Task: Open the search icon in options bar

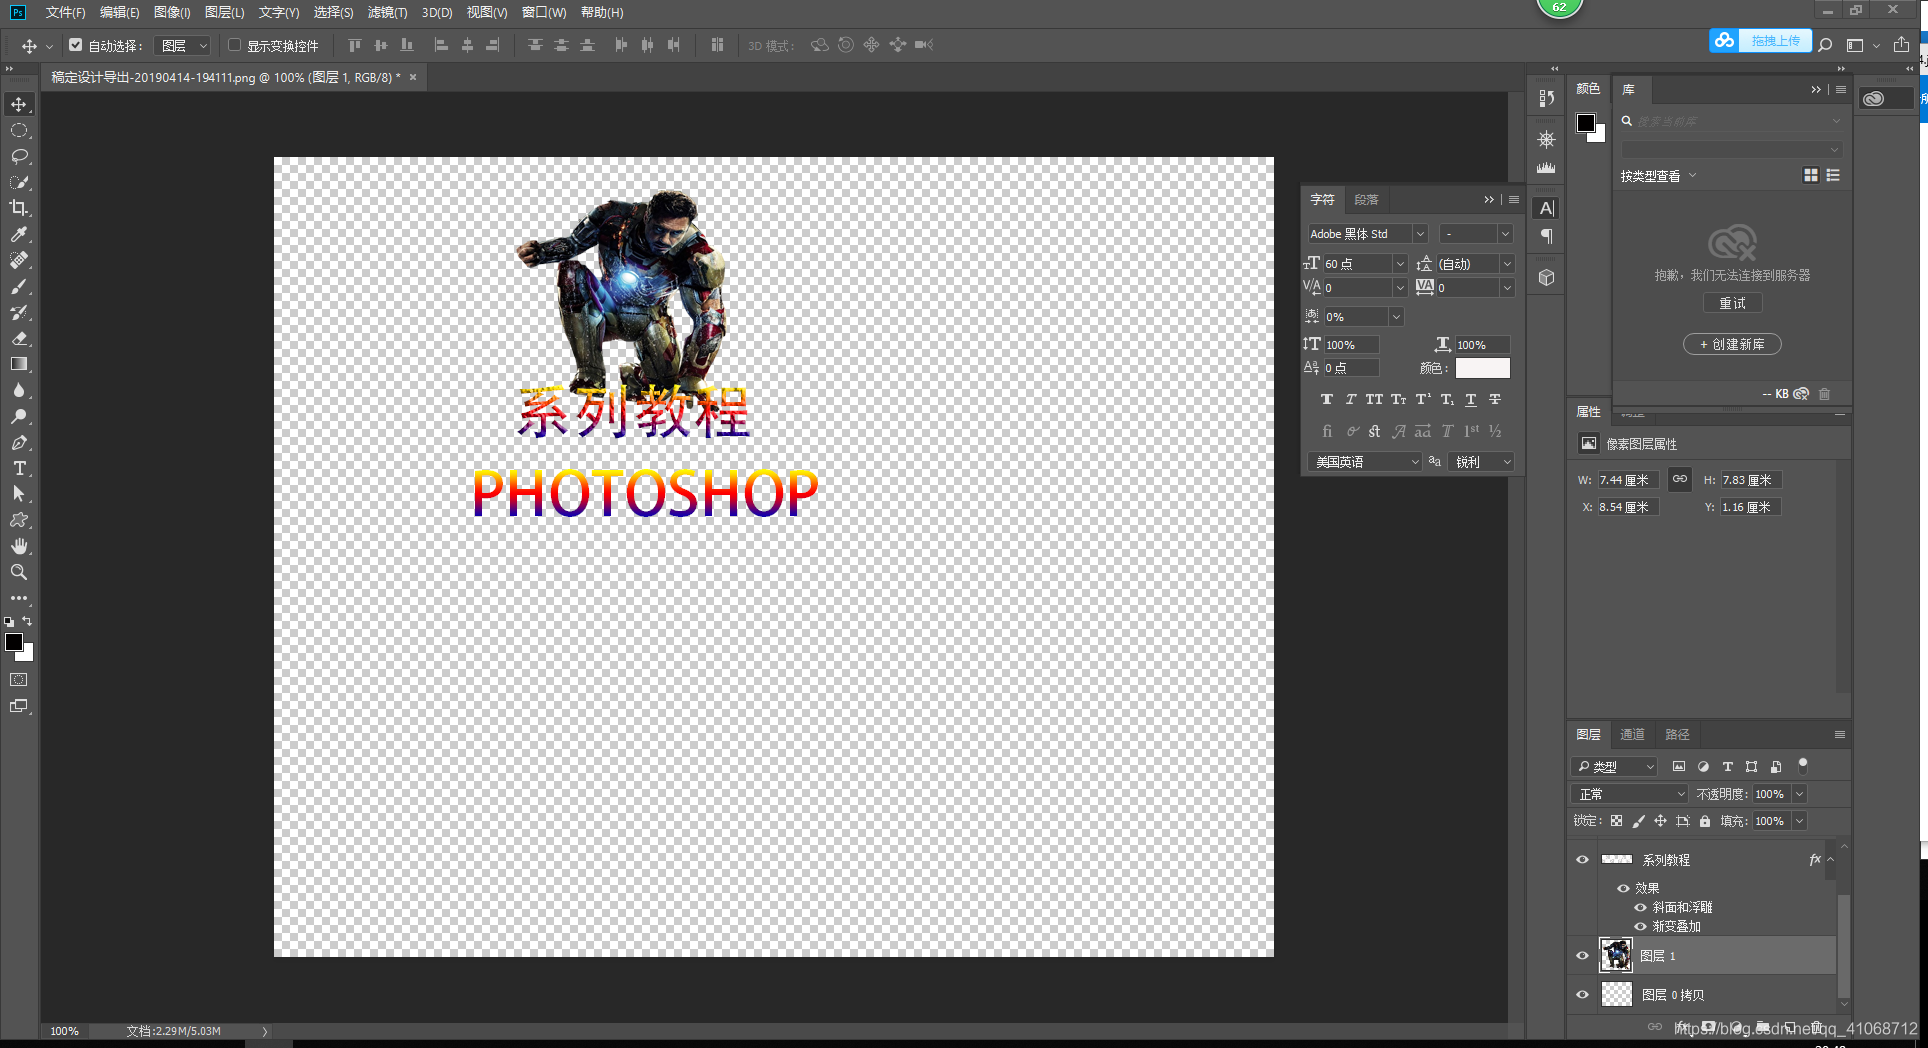Action: click(1825, 45)
